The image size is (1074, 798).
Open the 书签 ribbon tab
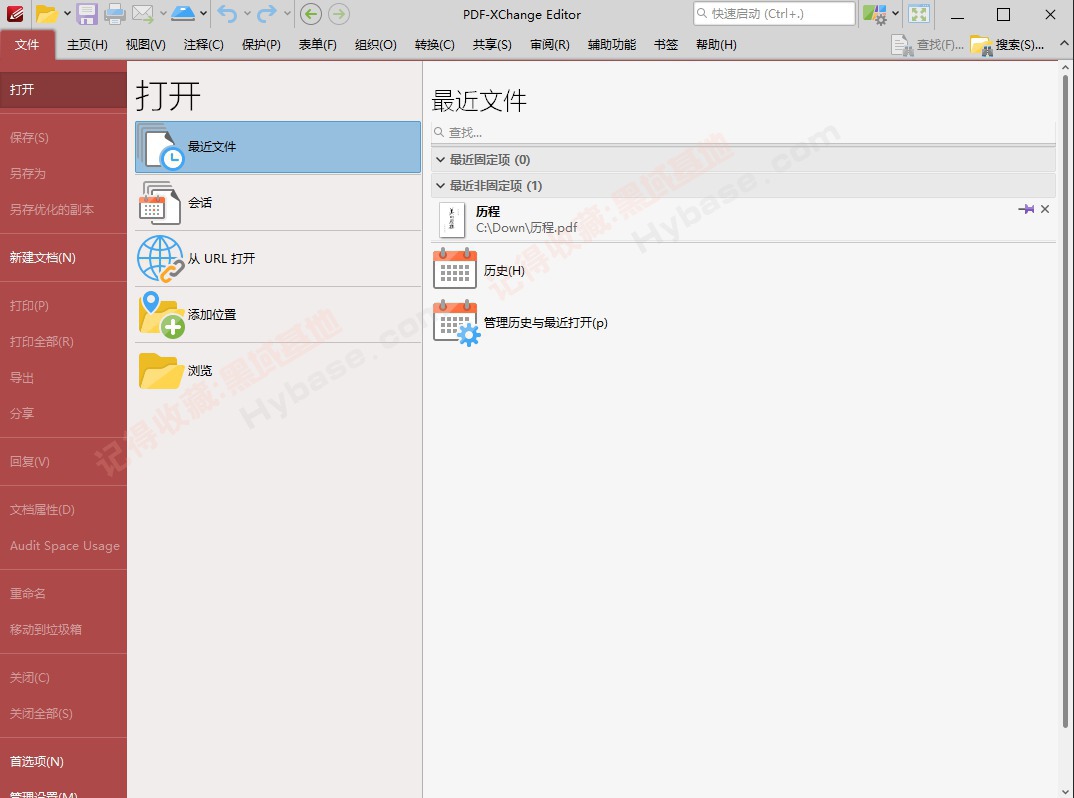[666, 45]
